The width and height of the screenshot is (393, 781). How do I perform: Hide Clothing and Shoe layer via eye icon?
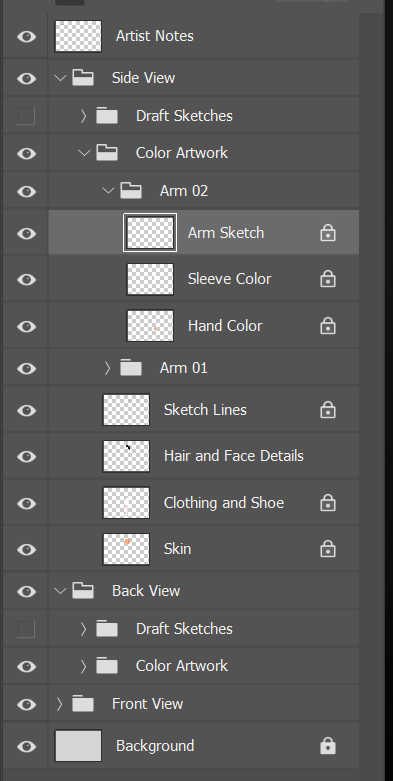coord(26,504)
